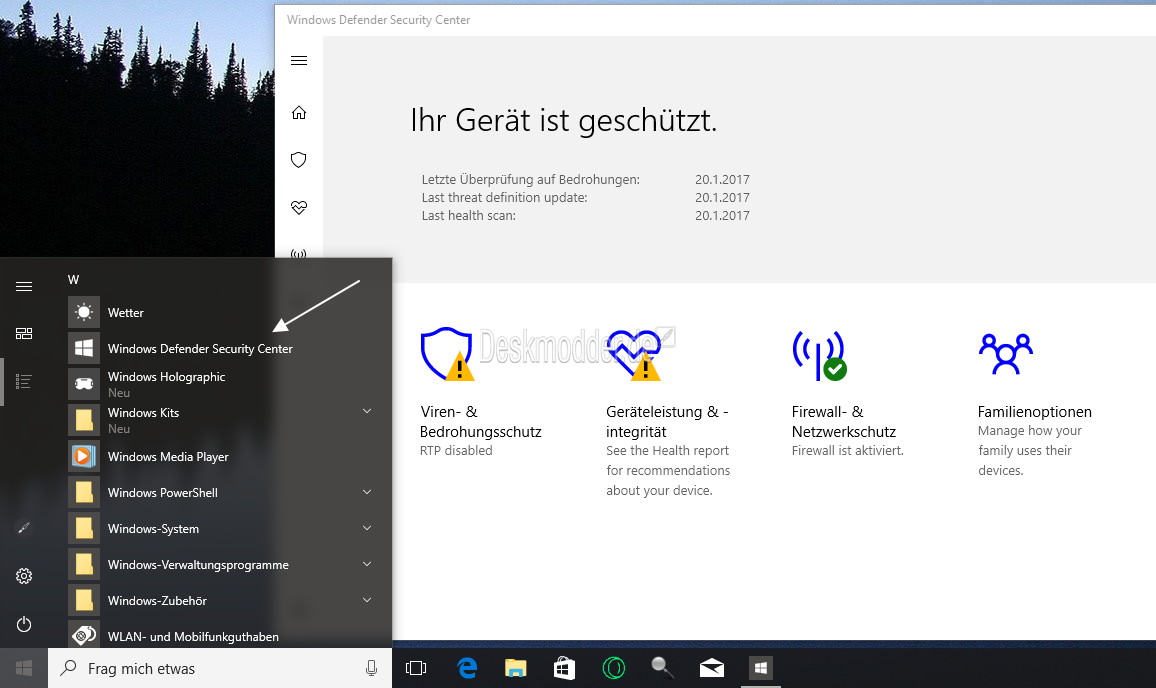The width and height of the screenshot is (1156, 688).
Task: Open the Firewall- & Netzwerkschutz section
Action: tap(844, 422)
